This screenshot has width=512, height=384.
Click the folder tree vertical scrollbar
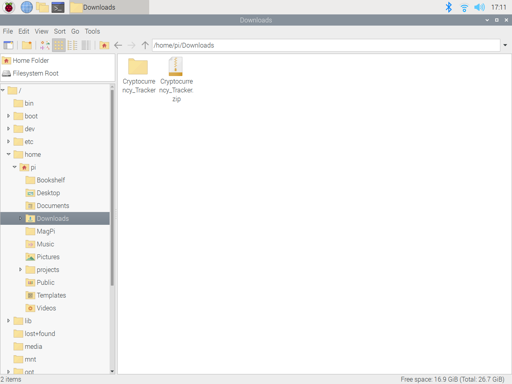tap(112, 188)
